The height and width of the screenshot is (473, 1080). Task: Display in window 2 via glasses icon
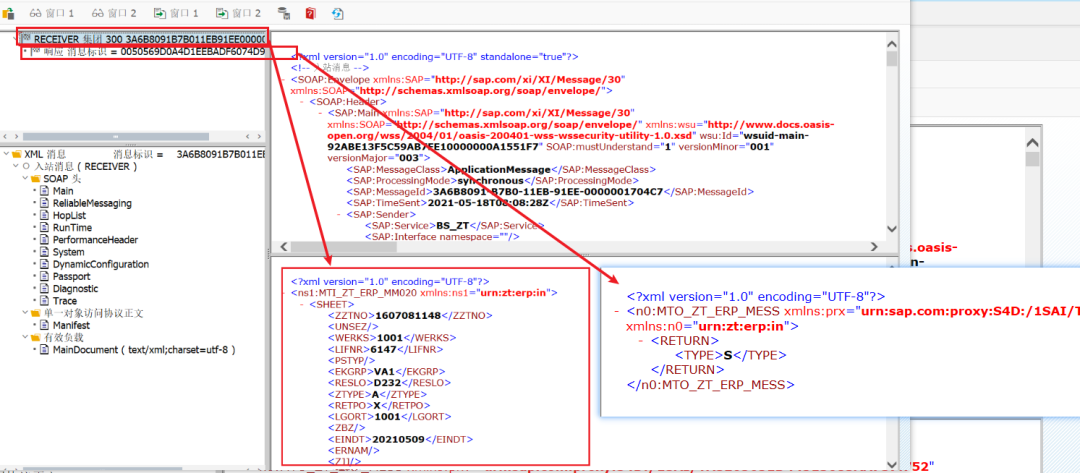coord(113,13)
